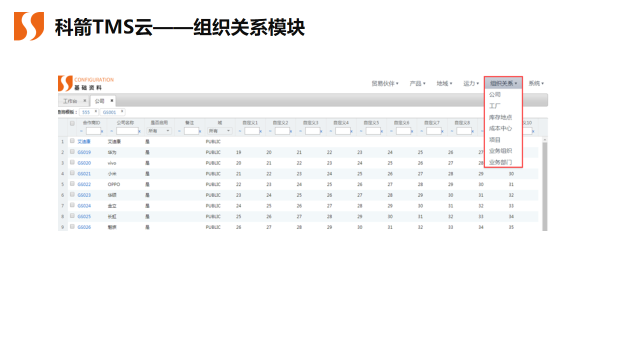The height and width of the screenshot is (360, 640).
Task: Click the CONFIGURATION 基础资料 logo
Action: 86,83
